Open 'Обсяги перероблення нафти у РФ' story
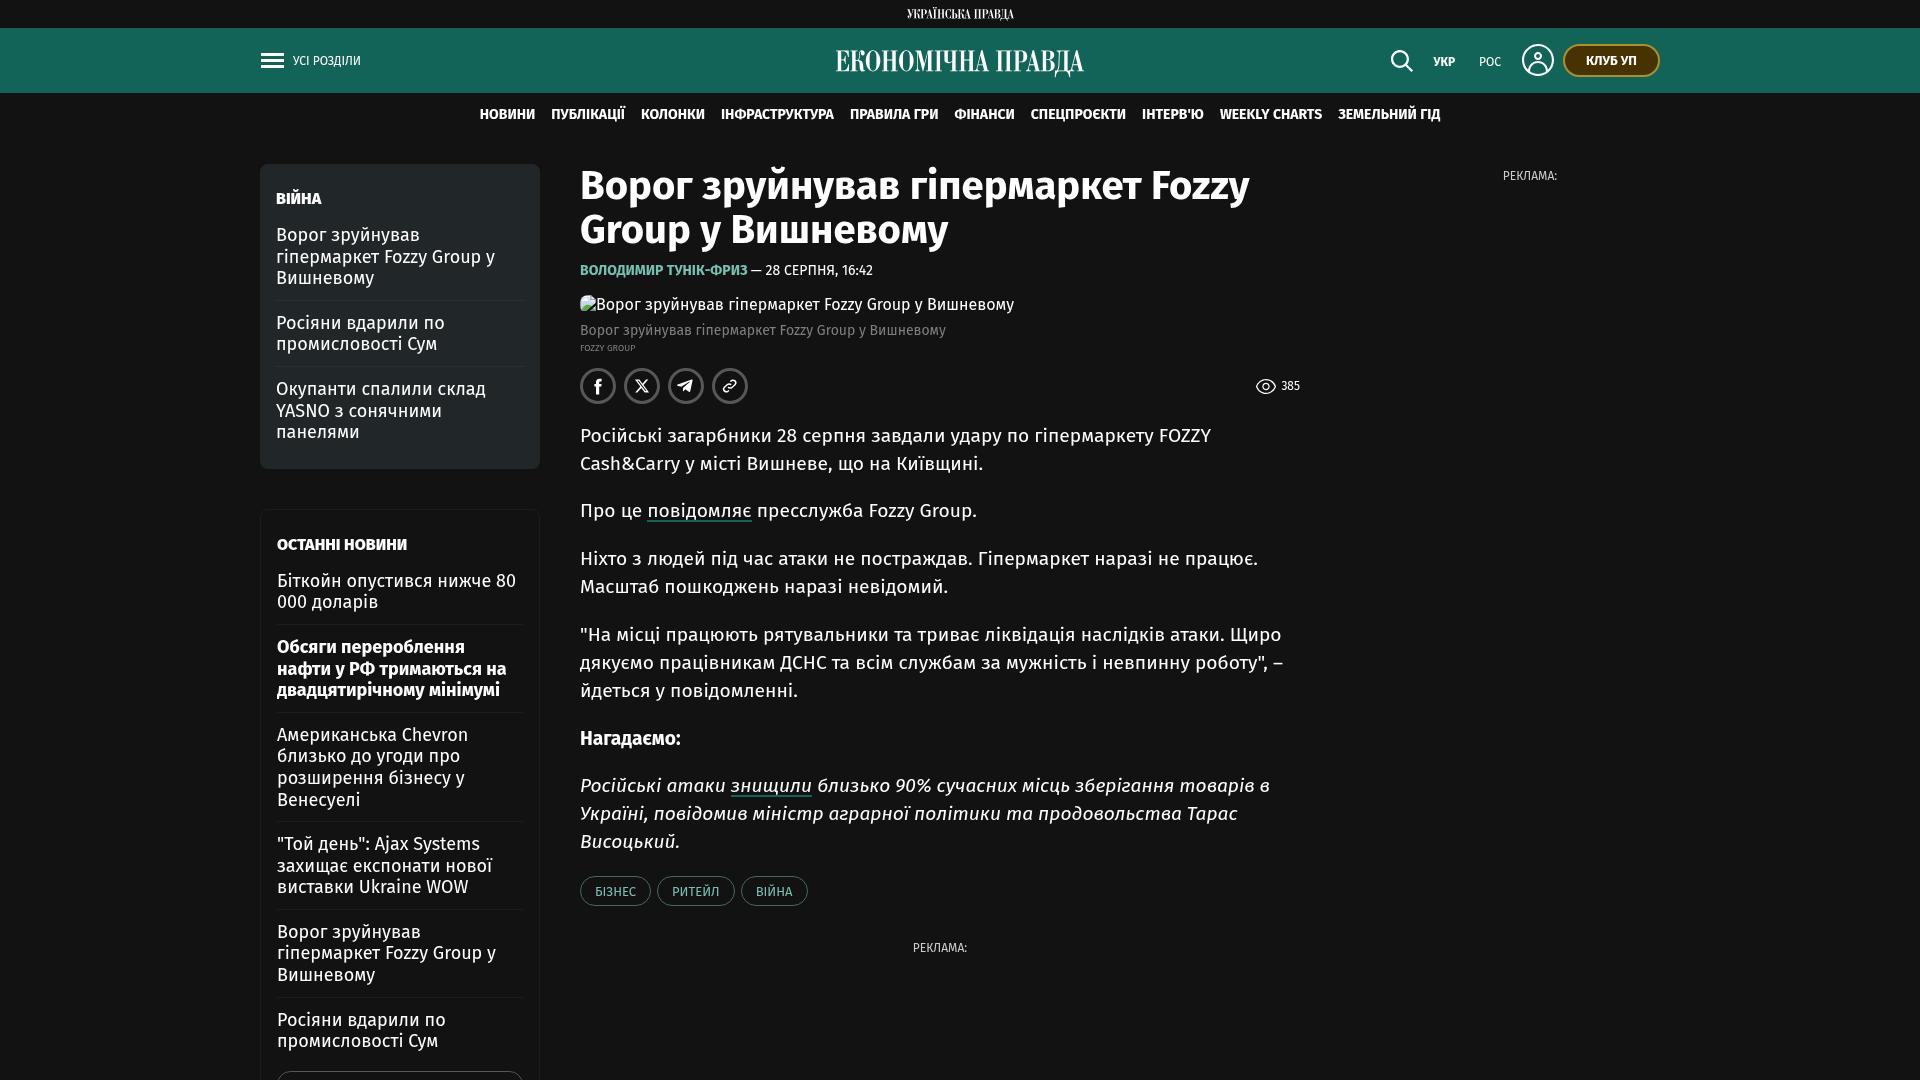 (x=392, y=669)
